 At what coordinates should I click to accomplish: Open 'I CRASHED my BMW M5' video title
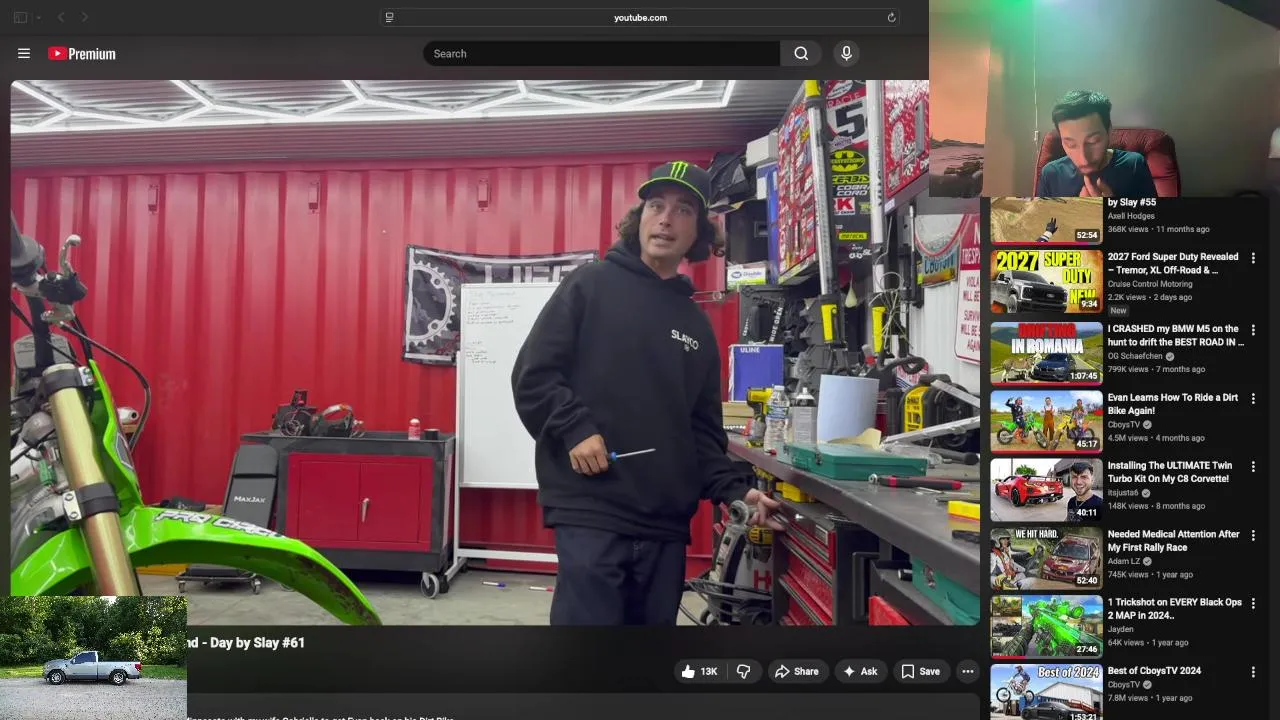click(x=1176, y=335)
